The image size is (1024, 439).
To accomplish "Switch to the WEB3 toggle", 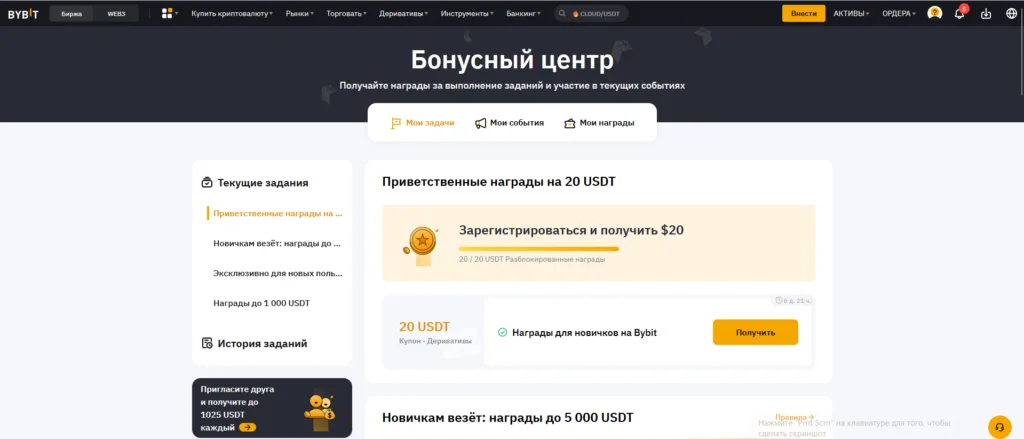I will [x=116, y=13].
